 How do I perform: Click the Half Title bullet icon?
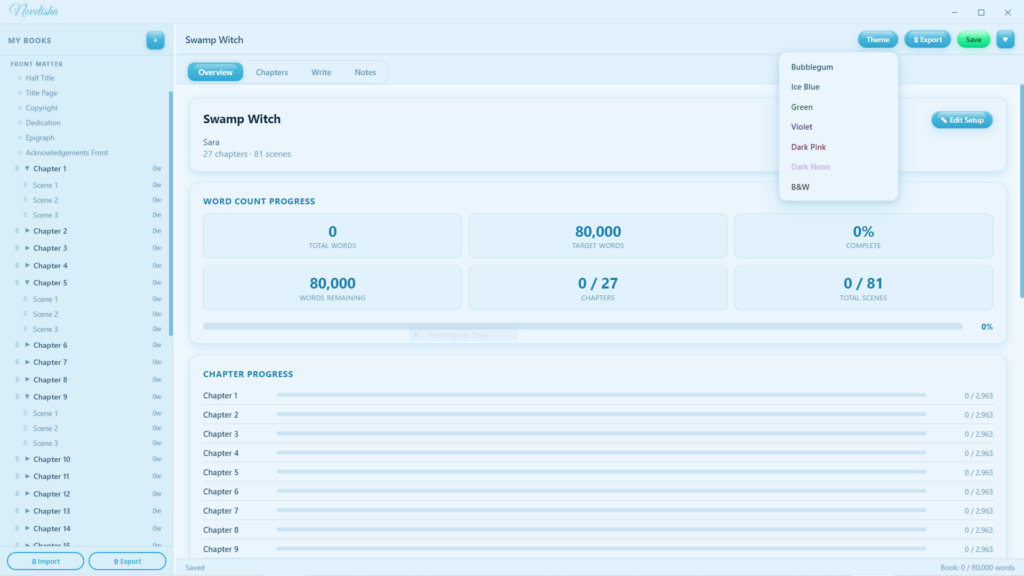[x=19, y=78]
